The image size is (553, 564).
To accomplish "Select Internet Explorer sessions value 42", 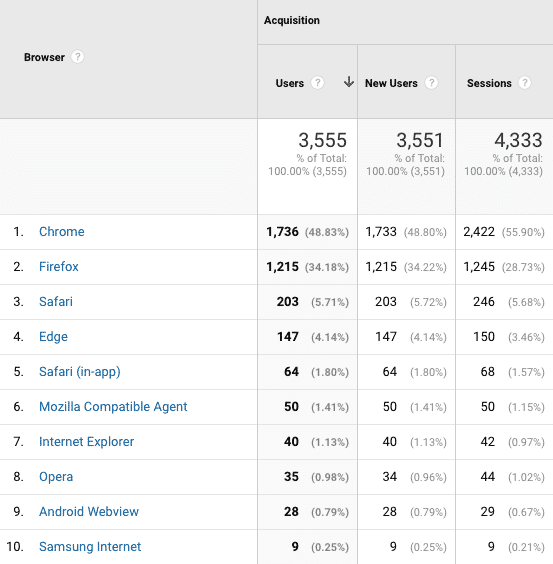I will point(488,441).
